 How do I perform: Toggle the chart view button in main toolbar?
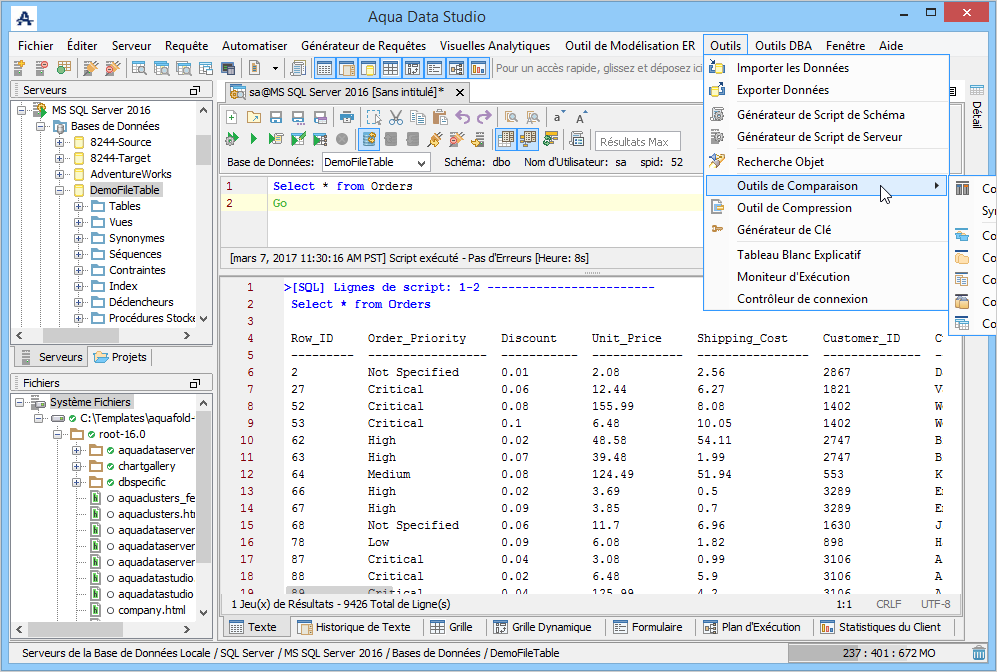click(478, 68)
